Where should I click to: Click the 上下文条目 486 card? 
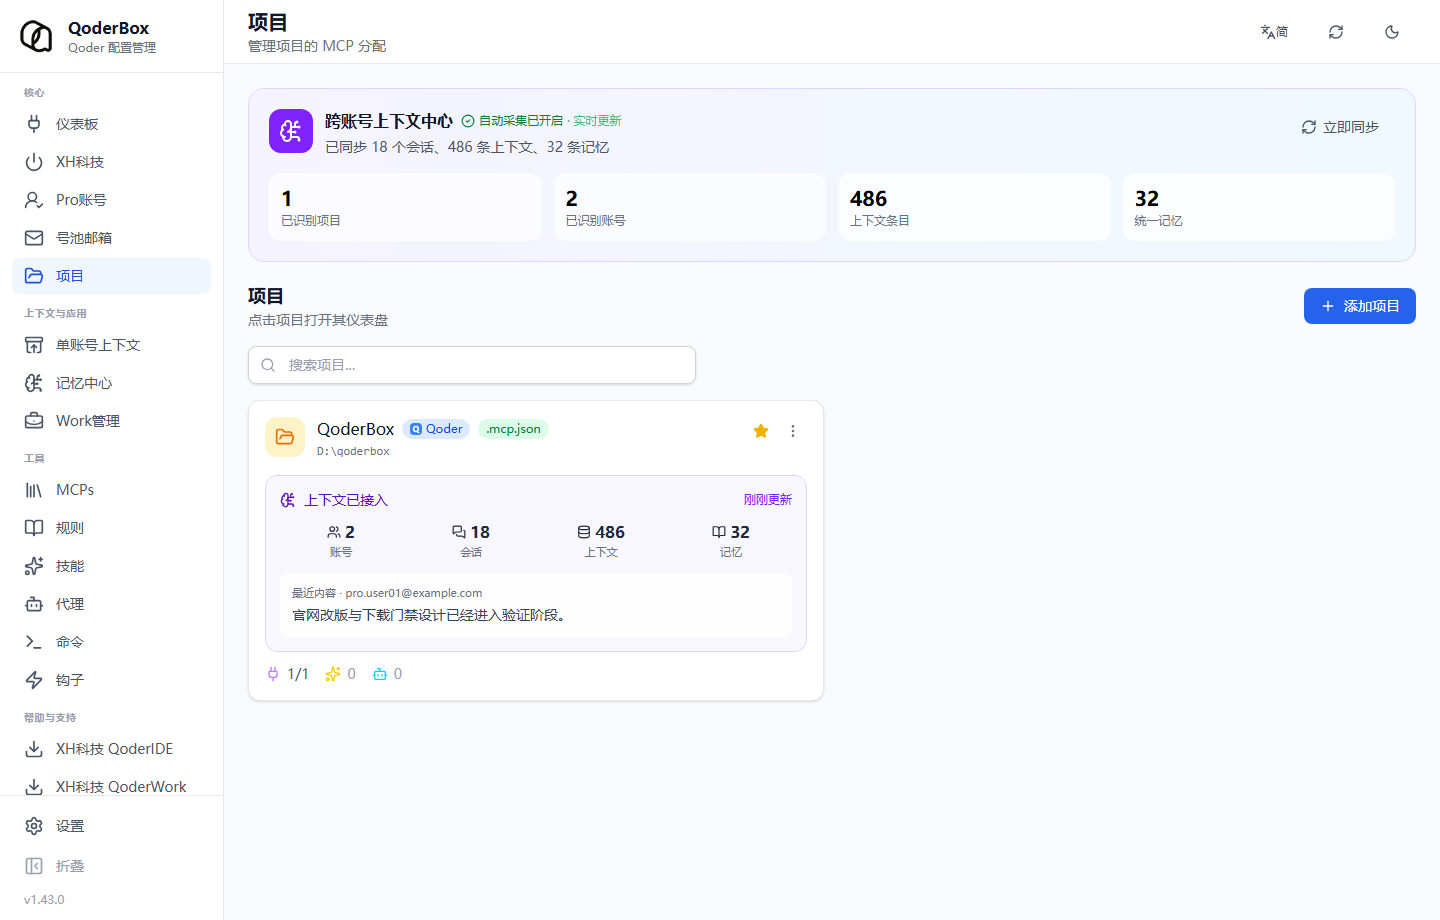coord(974,207)
